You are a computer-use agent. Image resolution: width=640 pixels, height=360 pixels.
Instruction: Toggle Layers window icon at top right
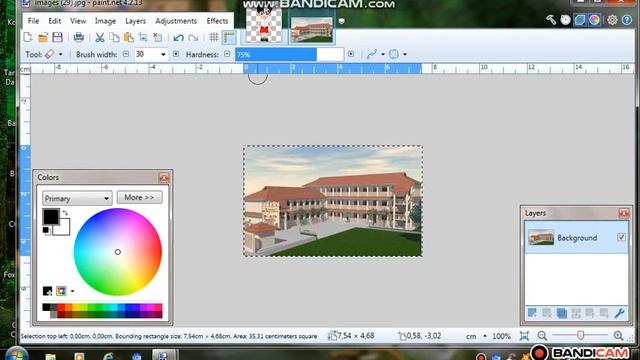pyautogui.click(x=580, y=20)
